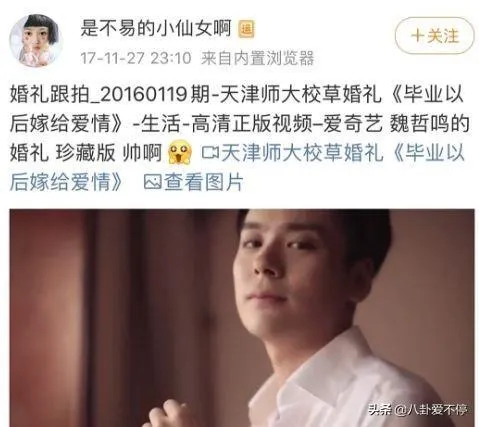Tap the plus sign inside the 关注 button
479x427 pixels.
[417, 36]
